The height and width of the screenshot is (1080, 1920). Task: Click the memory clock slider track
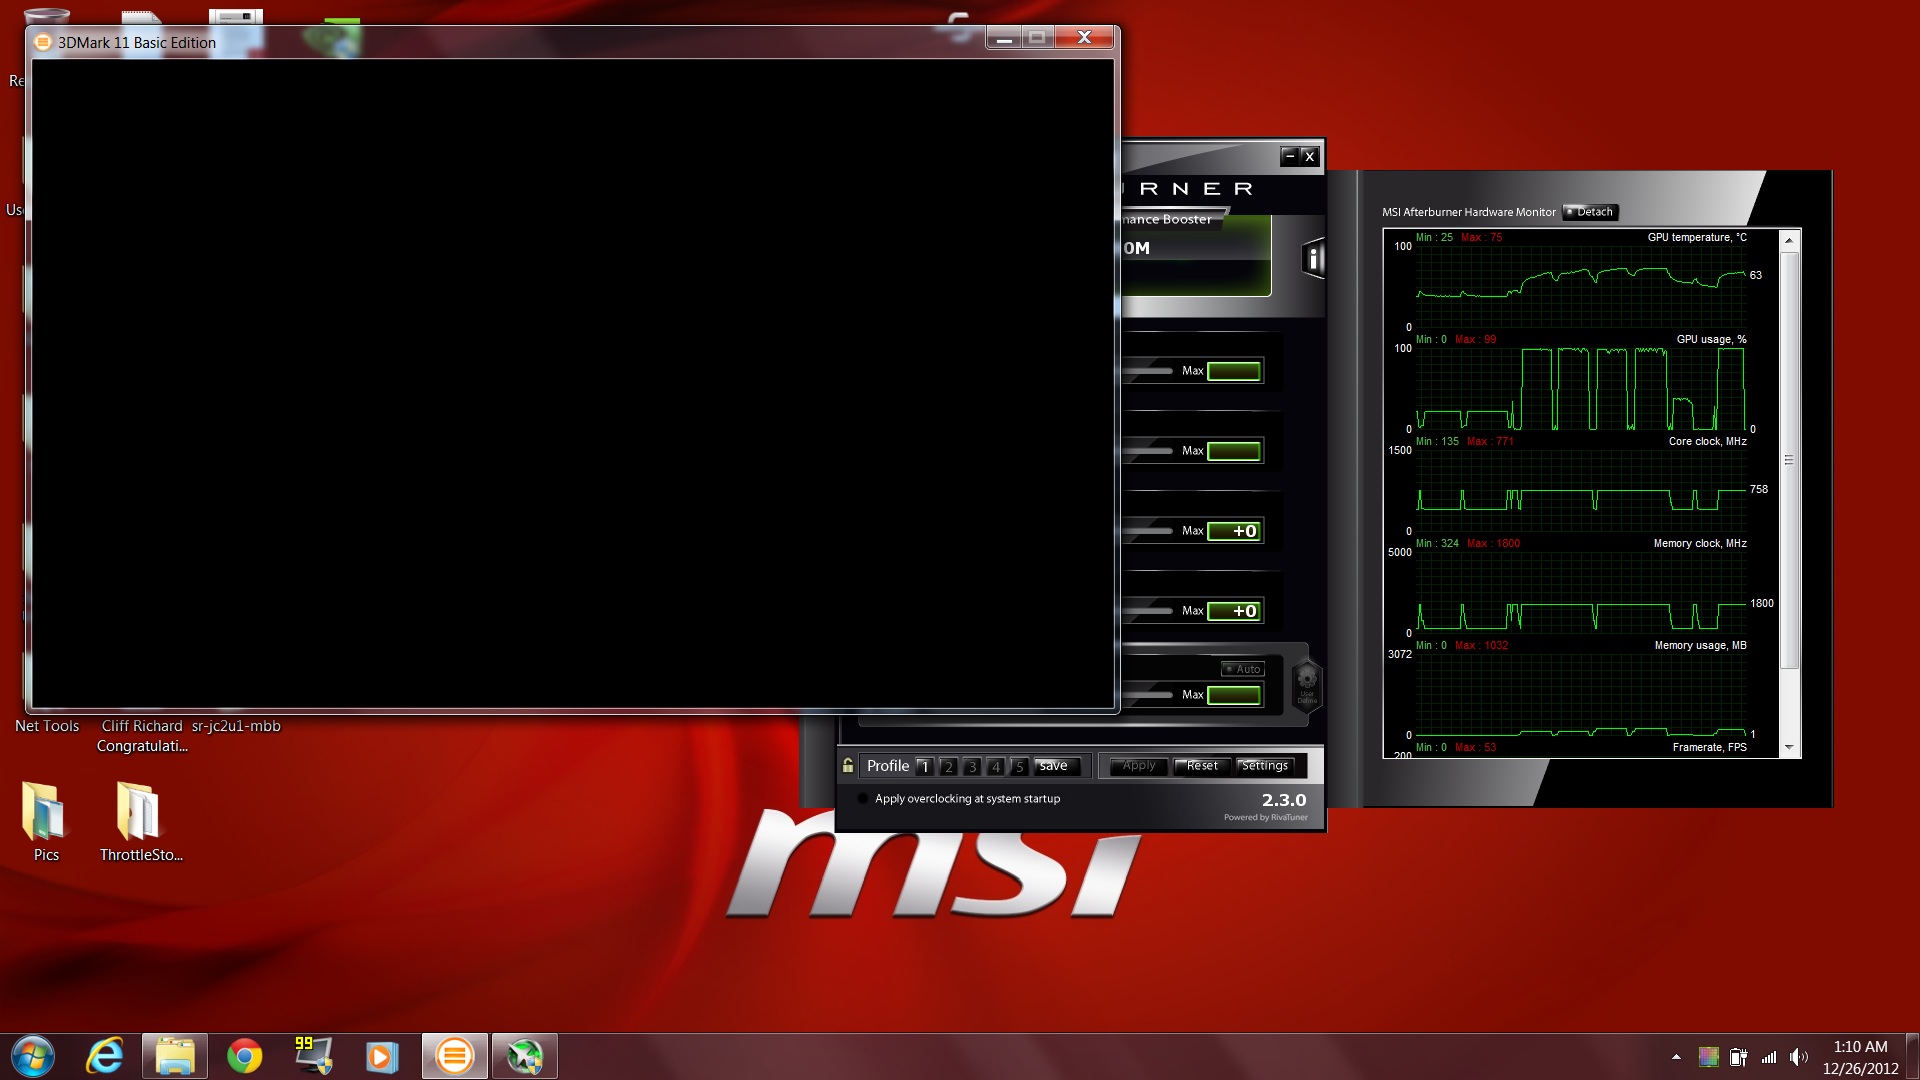[1147, 611]
